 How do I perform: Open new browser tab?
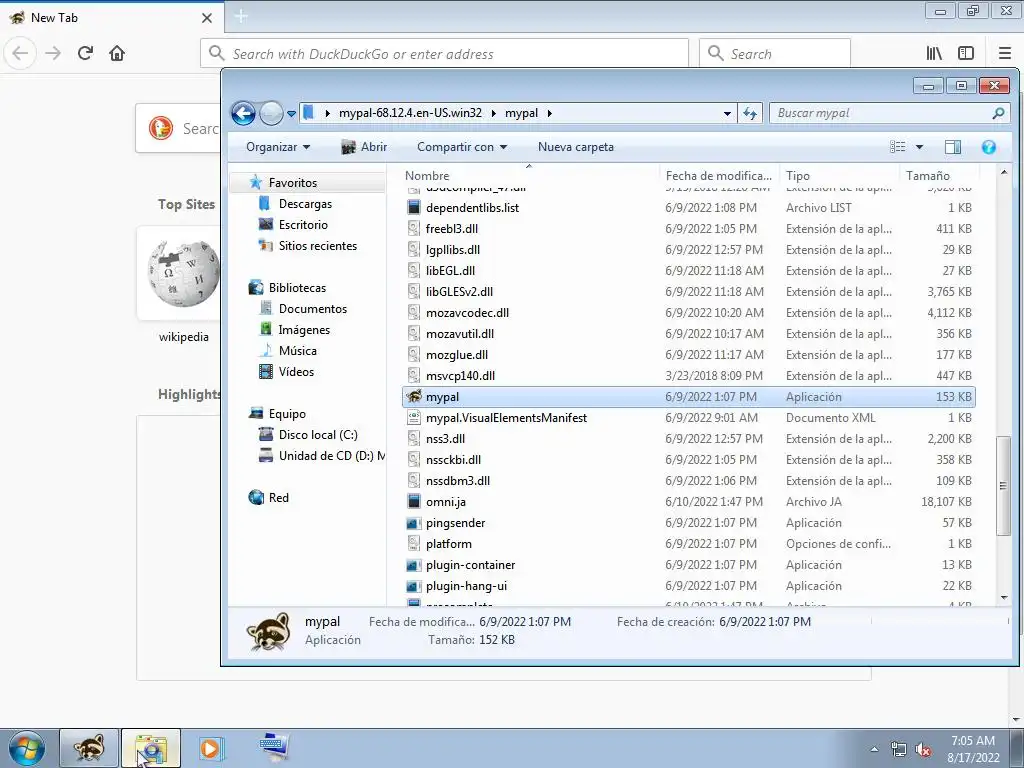241,16
